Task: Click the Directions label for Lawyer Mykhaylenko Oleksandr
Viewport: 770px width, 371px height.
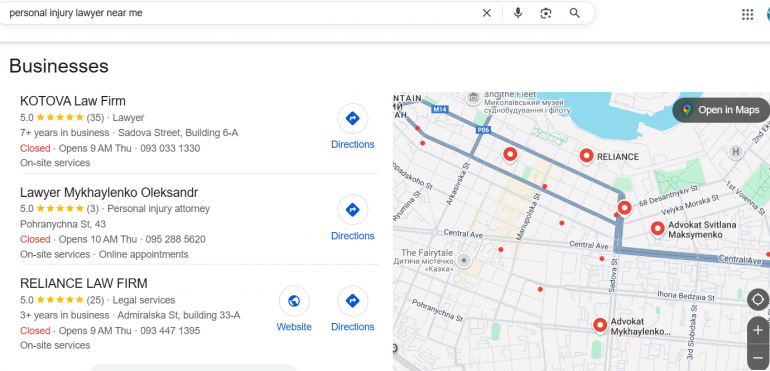Action: tap(353, 236)
